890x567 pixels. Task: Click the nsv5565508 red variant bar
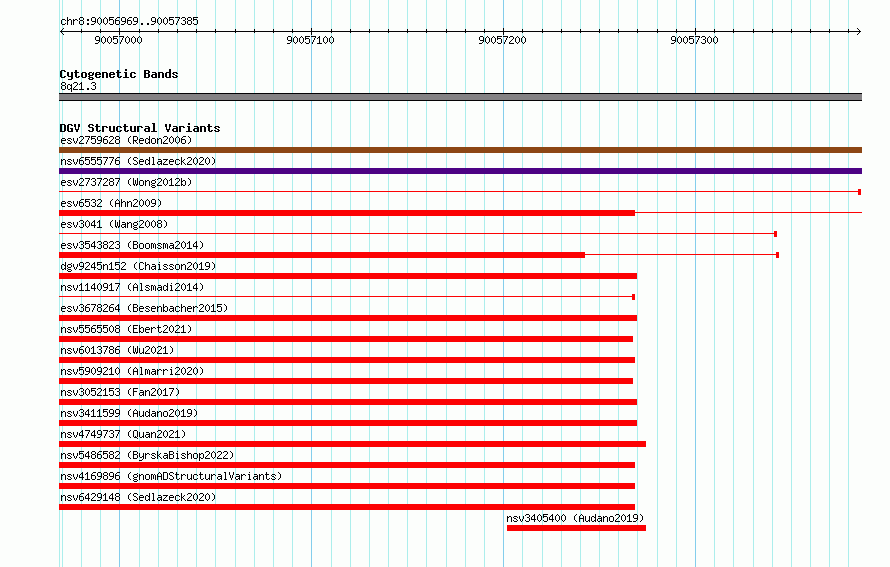click(x=346, y=339)
